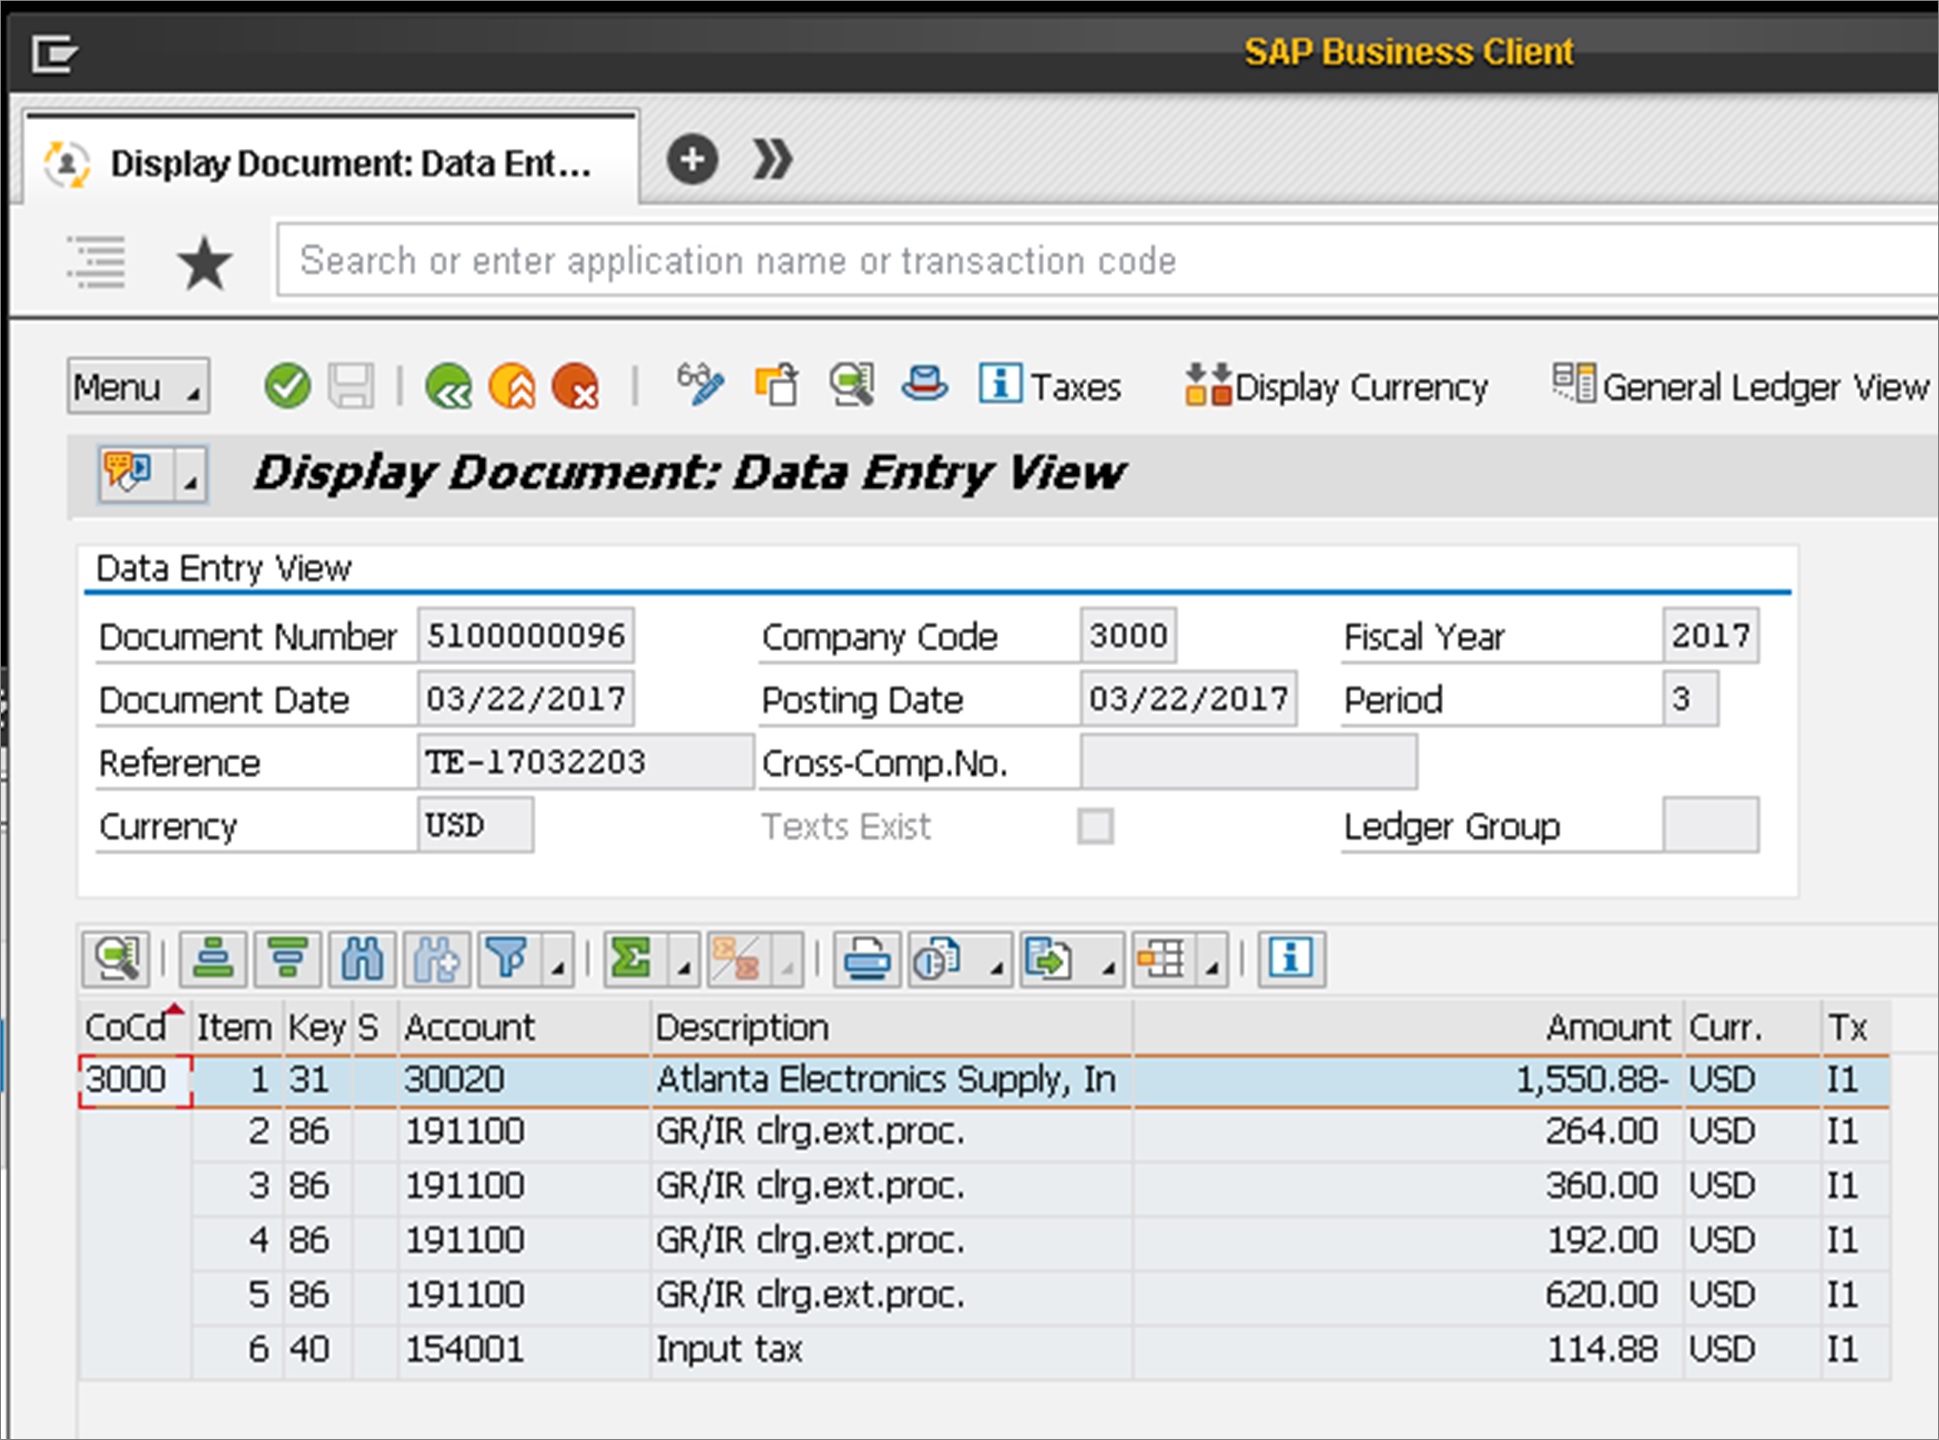
Task: Expand the Views dropdown arrow
Action: click(996, 962)
